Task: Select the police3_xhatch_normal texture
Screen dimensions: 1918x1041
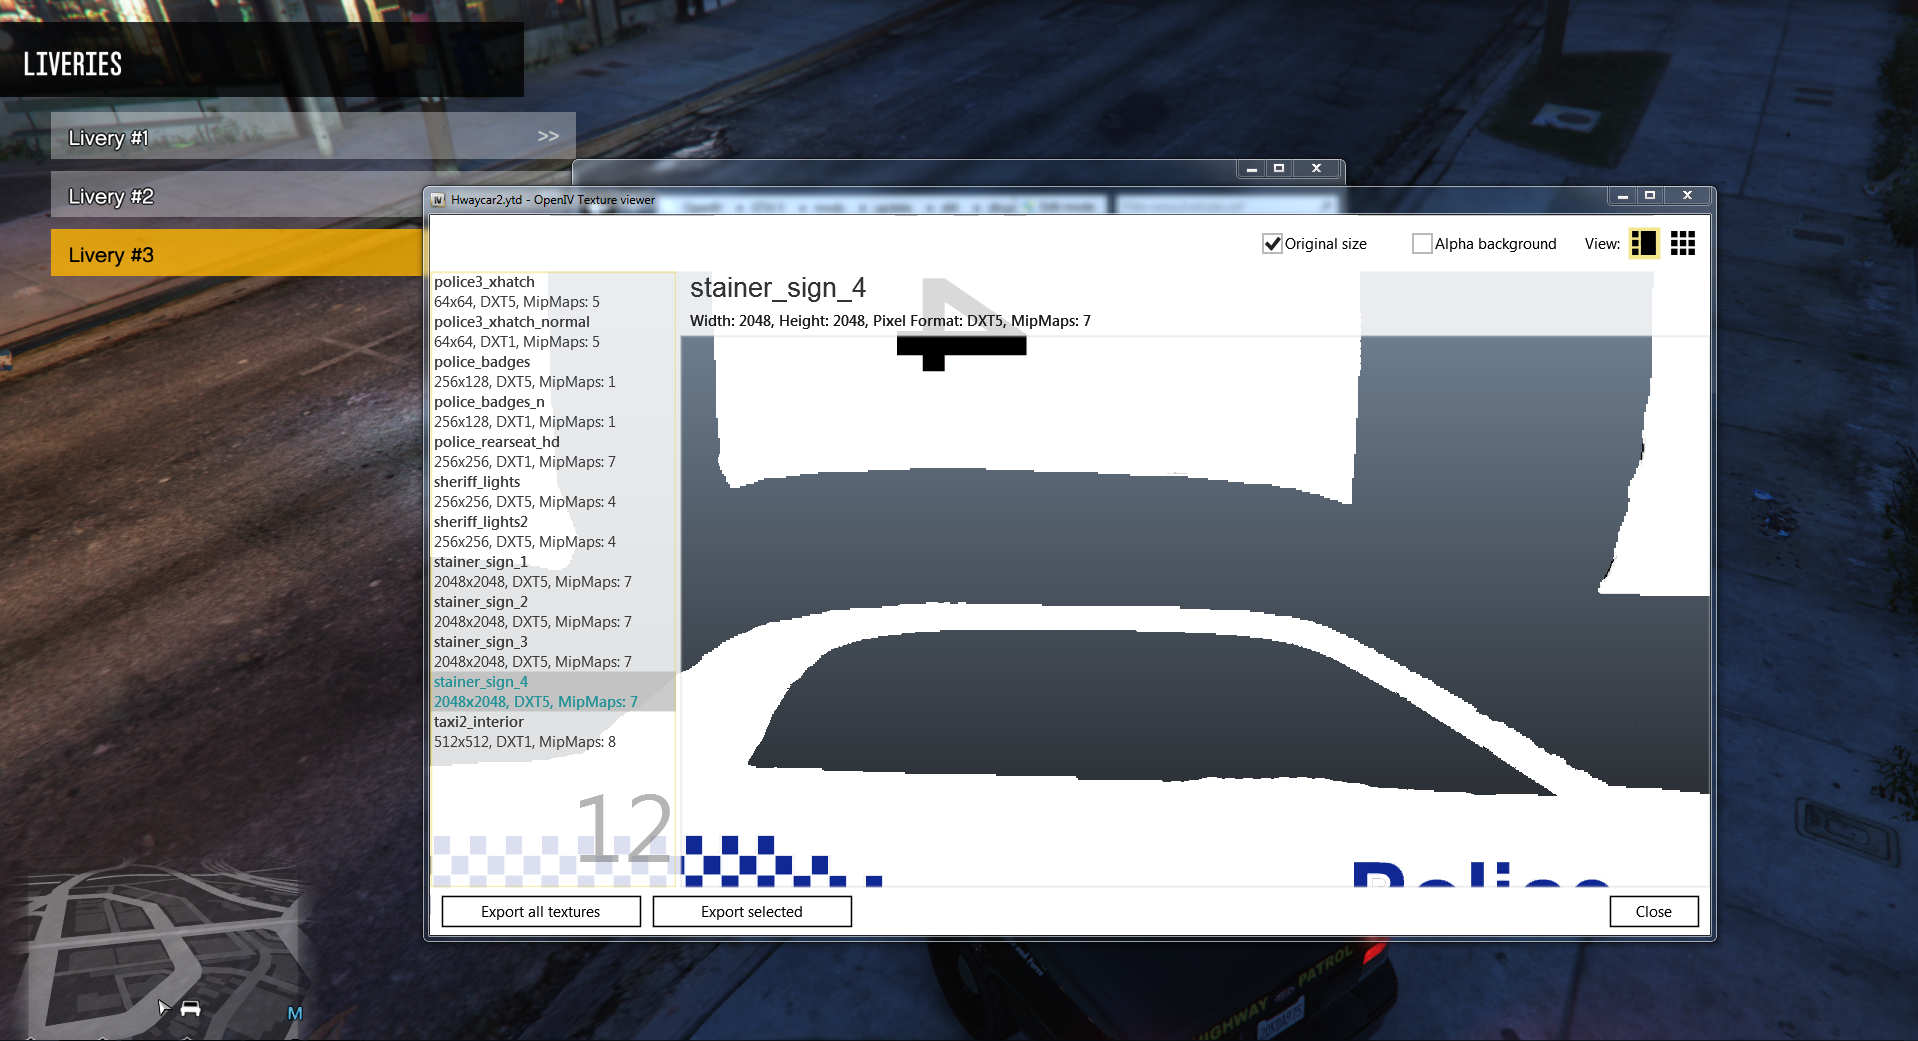Action: click(x=553, y=332)
